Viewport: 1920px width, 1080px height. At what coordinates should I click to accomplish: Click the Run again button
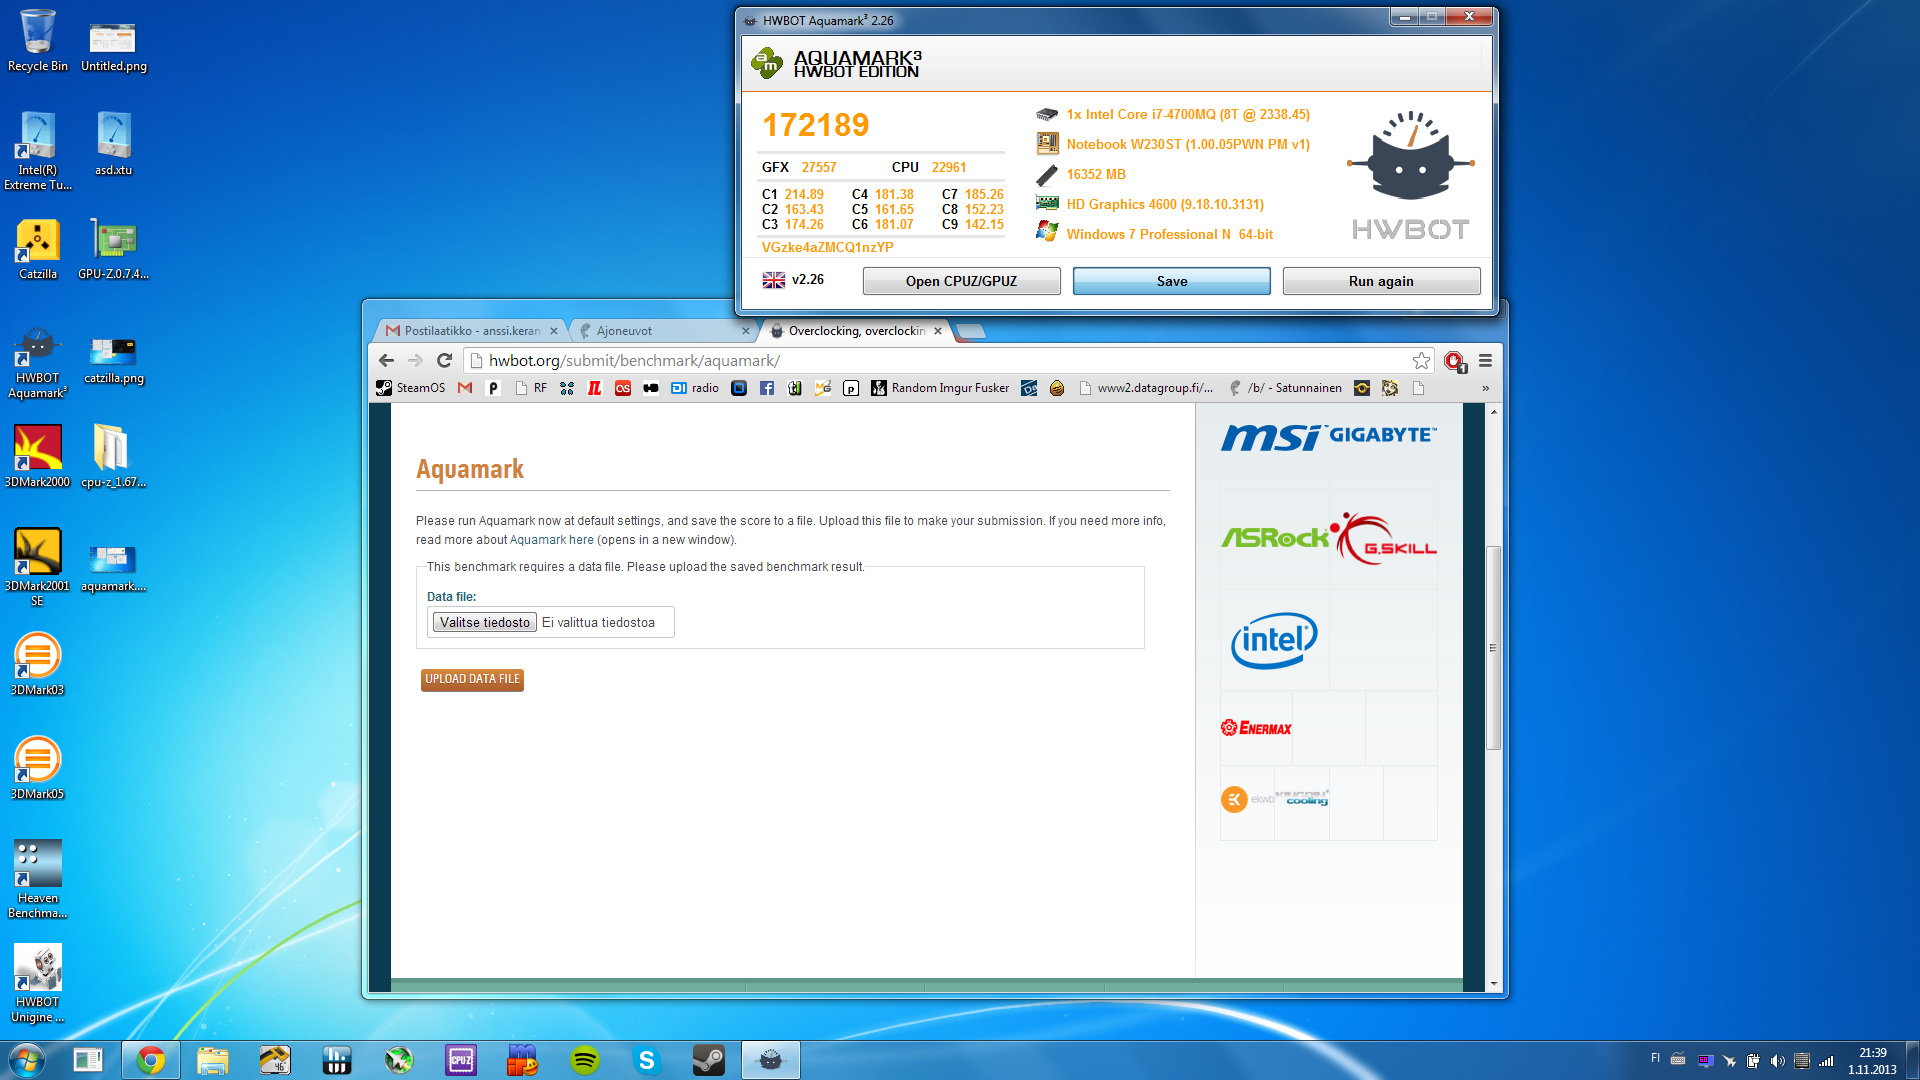pyautogui.click(x=1381, y=281)
